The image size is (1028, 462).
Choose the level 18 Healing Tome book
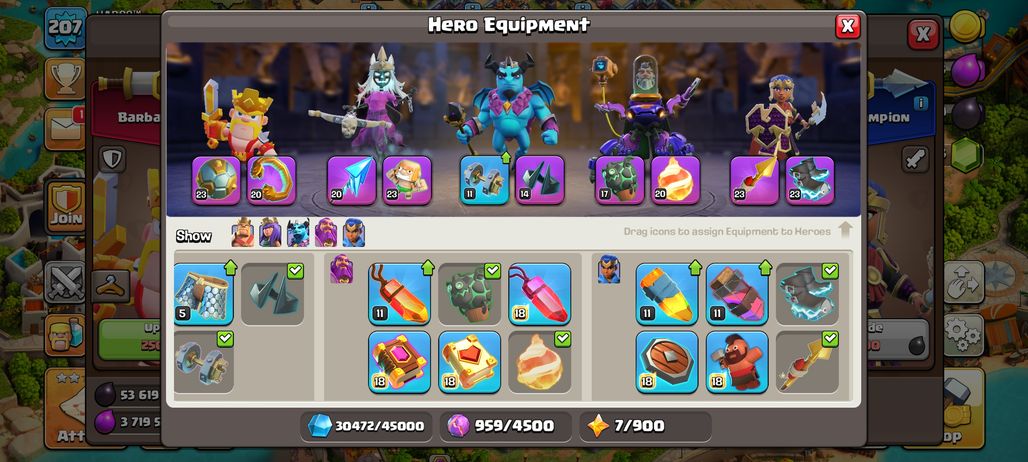pos(469,362)
